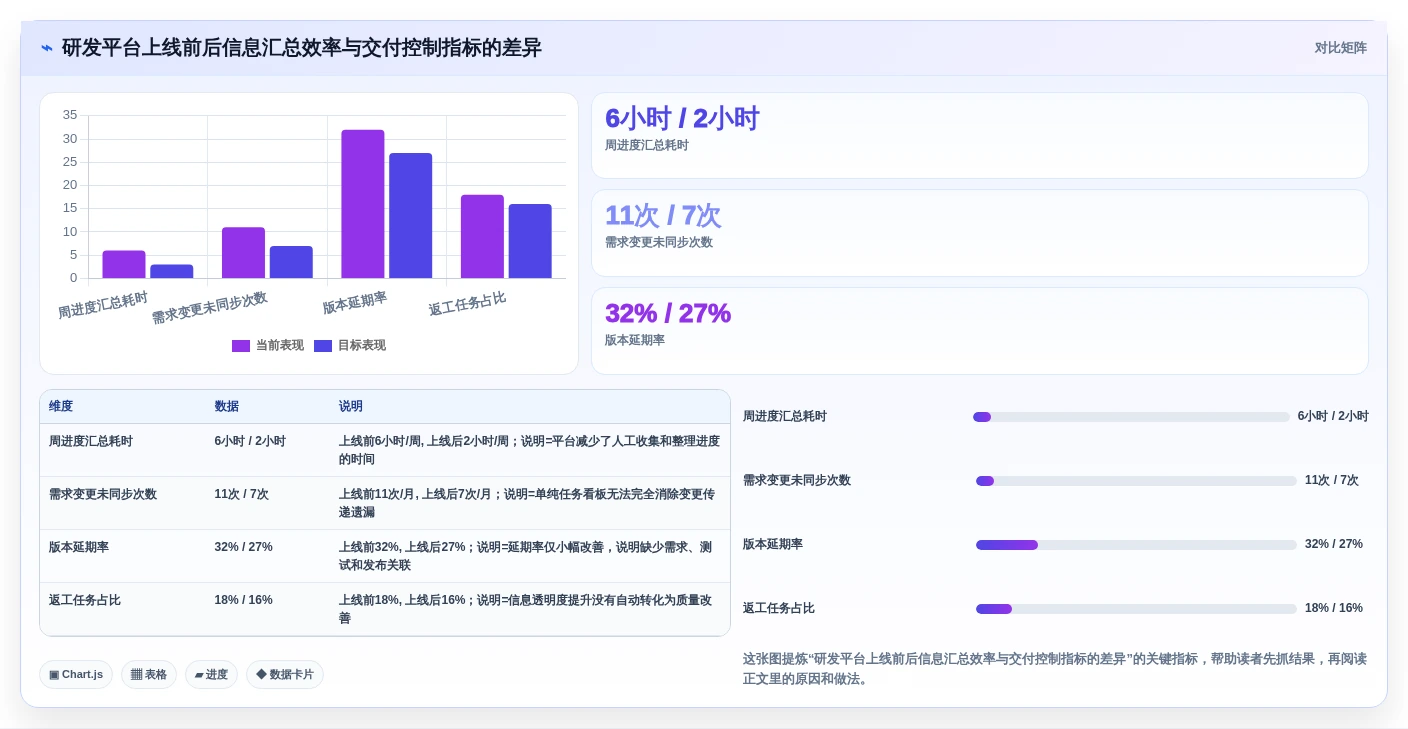
Task: Click the 版本延期率 current-value bar in chart
Action: pyautogui.click(x=363, y=204)
